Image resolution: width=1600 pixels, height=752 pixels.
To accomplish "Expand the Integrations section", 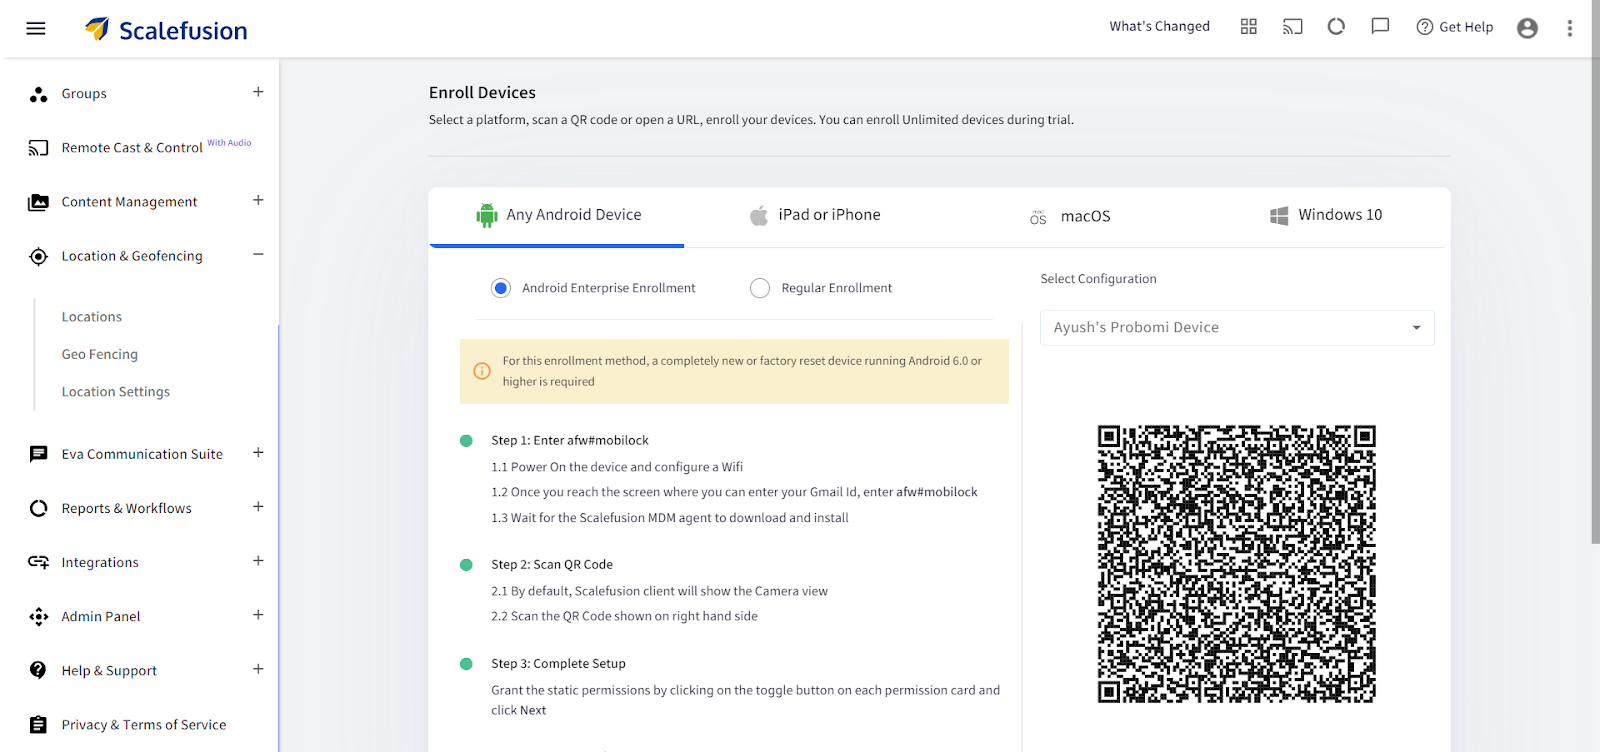I will click(258, 560).
